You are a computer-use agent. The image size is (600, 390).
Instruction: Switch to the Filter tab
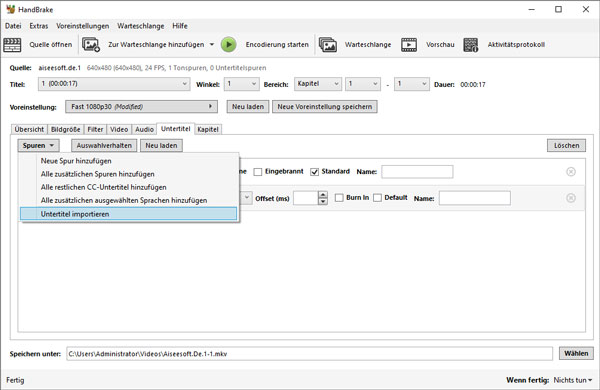95,129
